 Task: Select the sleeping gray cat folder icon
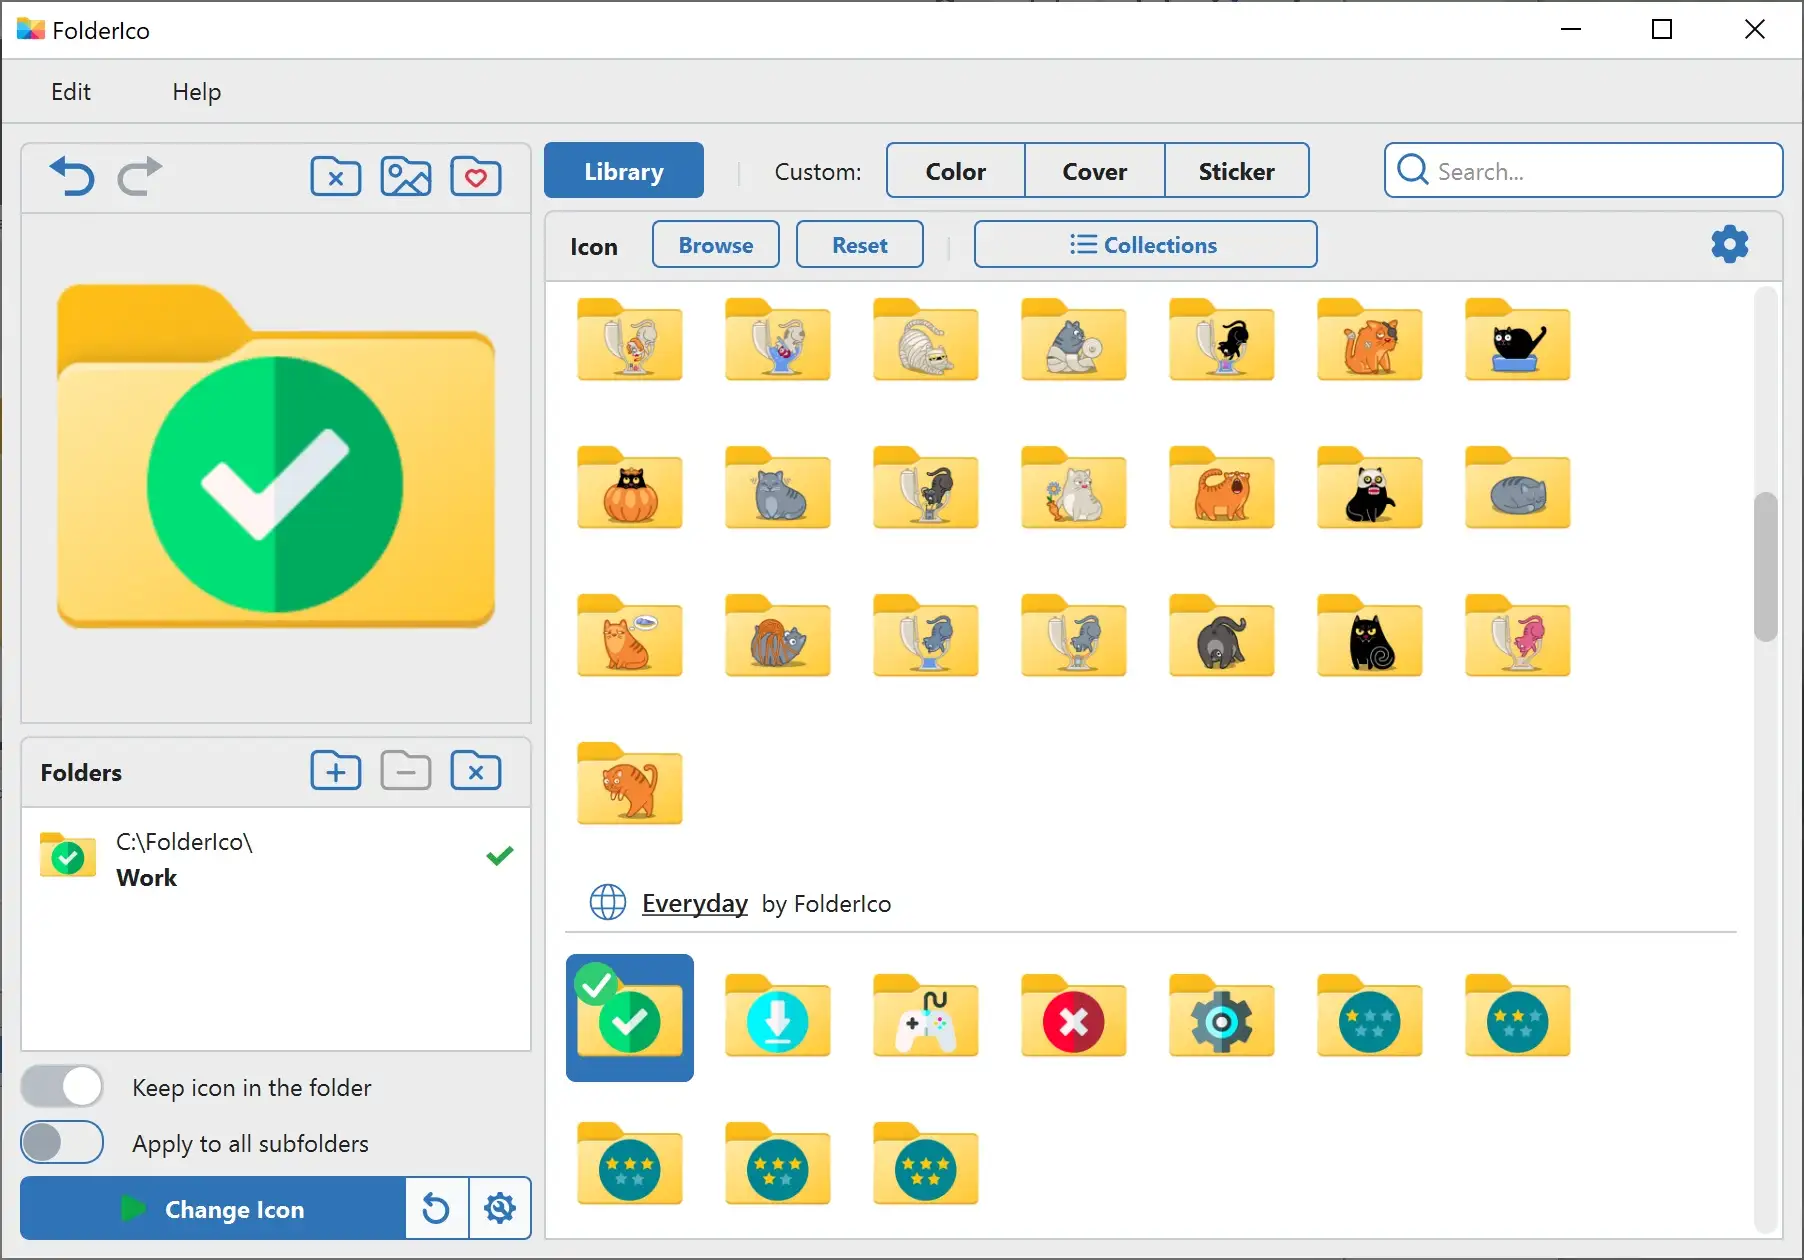1518,488
